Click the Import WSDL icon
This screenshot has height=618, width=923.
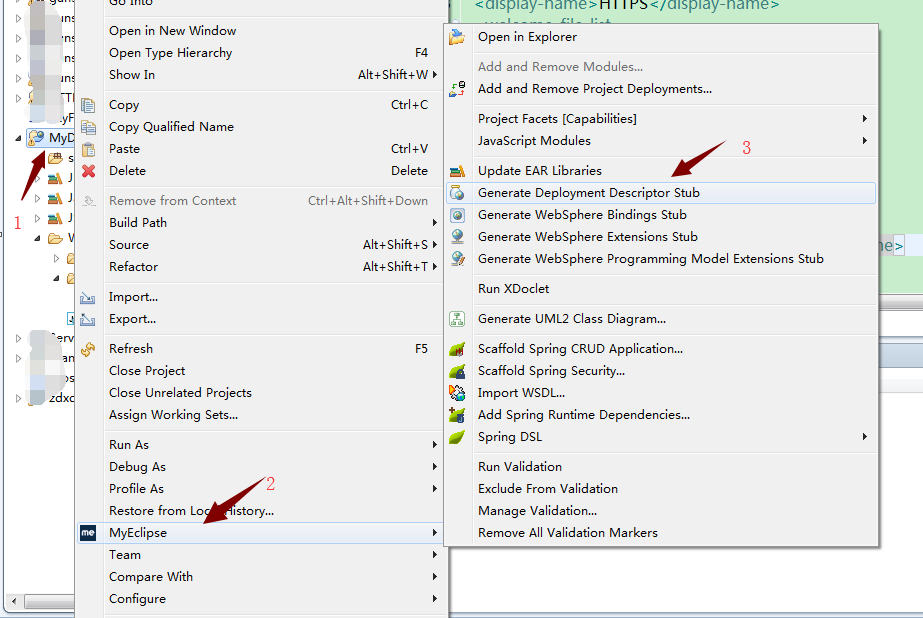click(457, 393)
